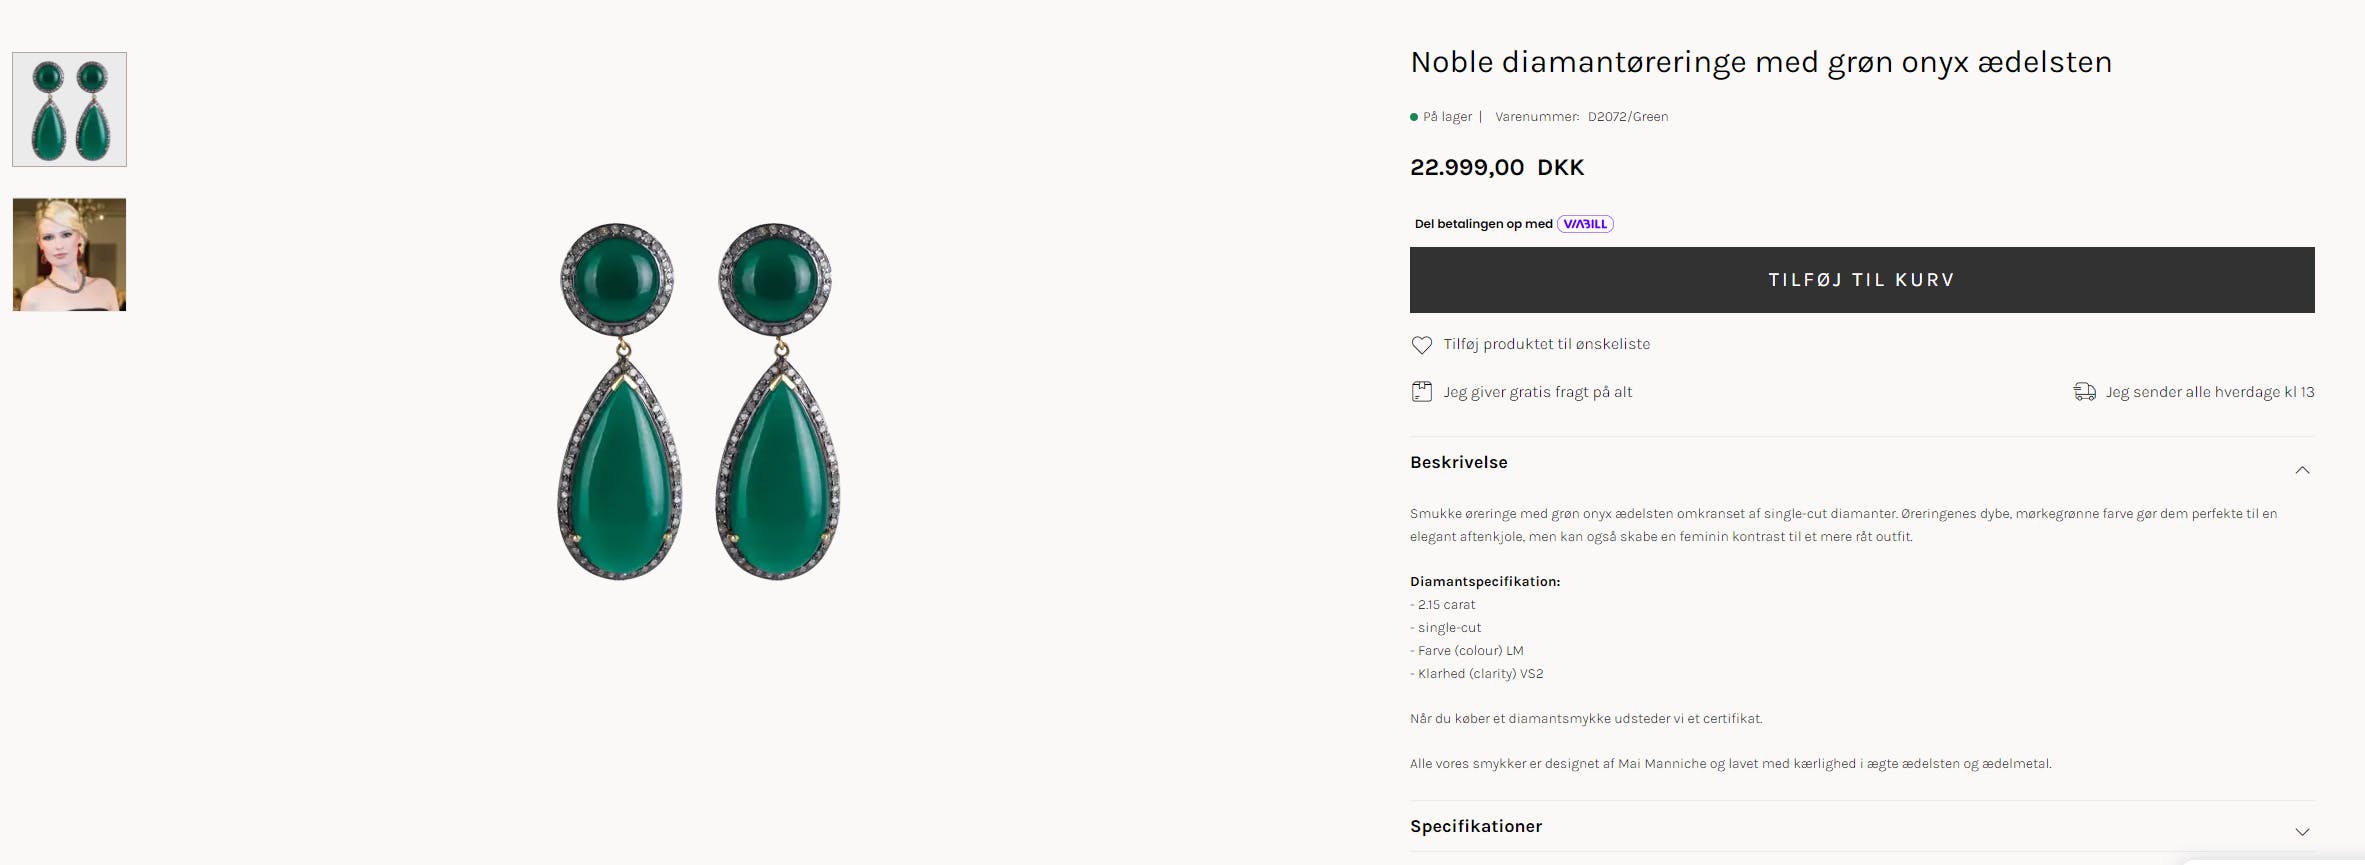Click 'Tilføj produktet til ønskeliste' link

point(1546,344)
